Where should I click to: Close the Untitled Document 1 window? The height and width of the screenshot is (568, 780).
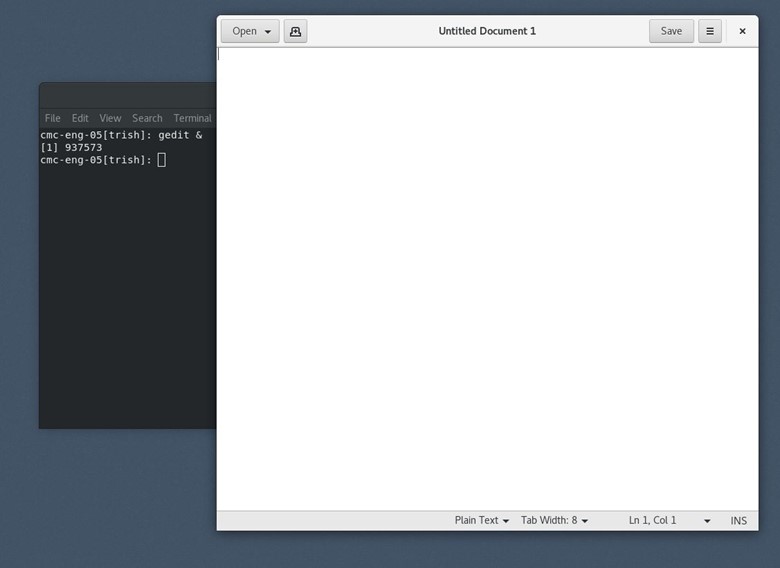tap(742, 31)
